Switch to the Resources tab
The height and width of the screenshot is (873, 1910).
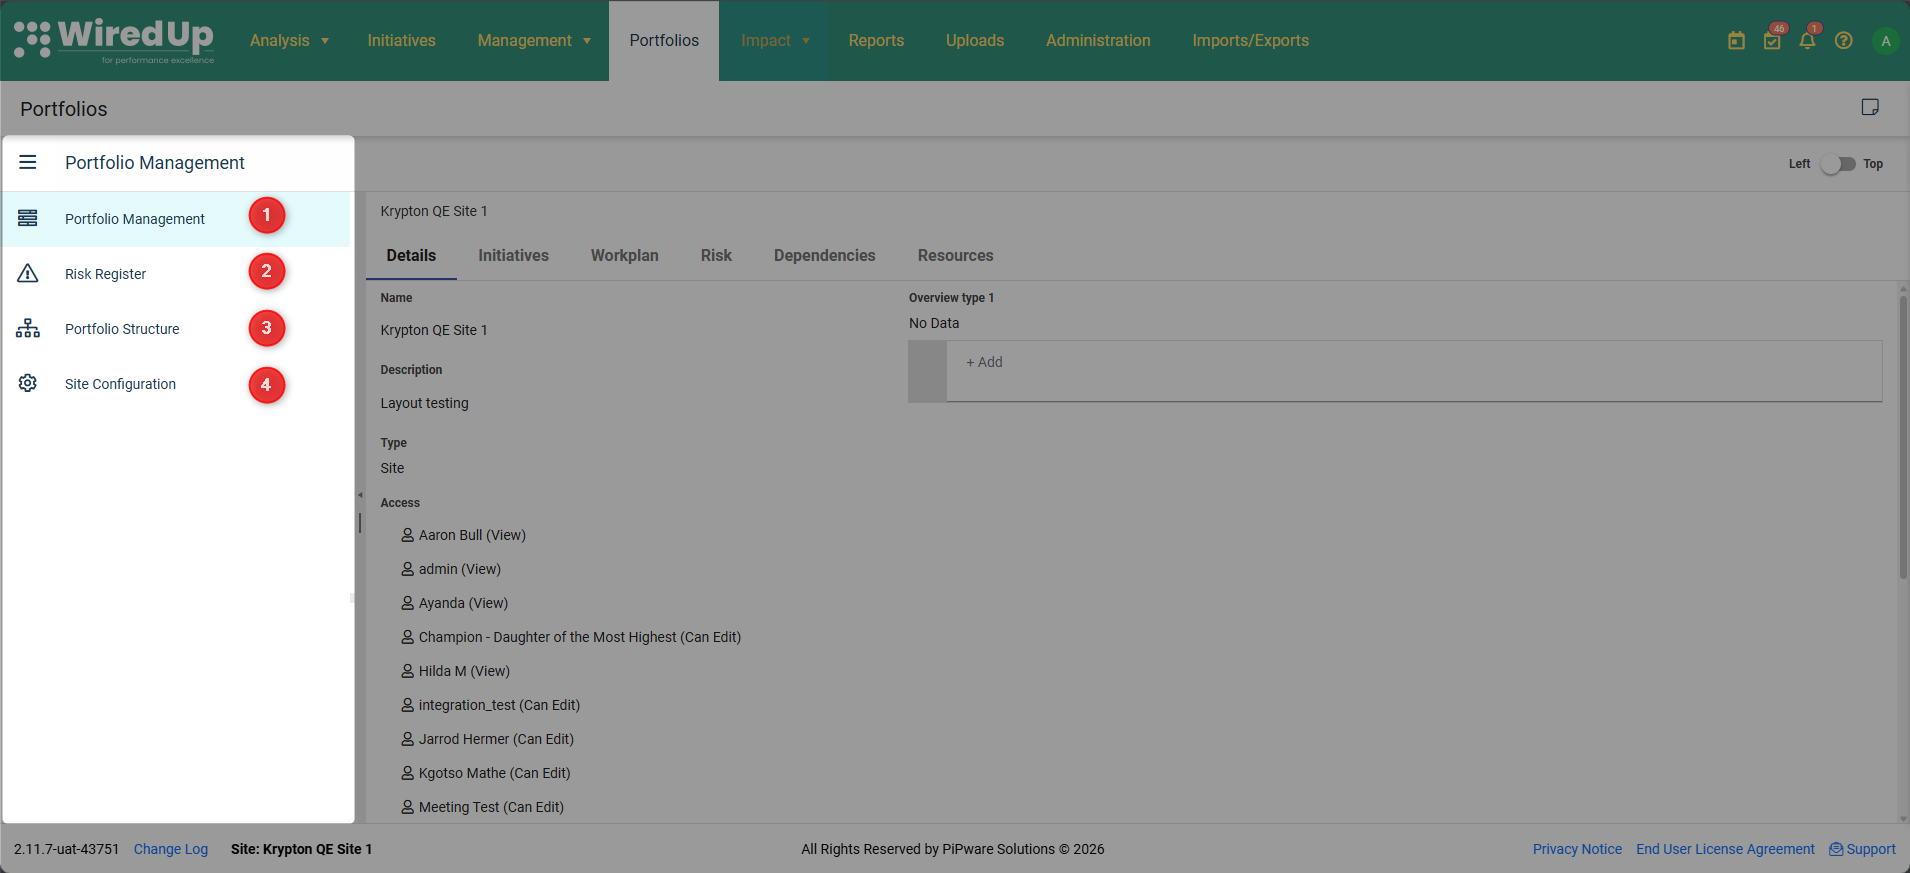coord(956,256)
